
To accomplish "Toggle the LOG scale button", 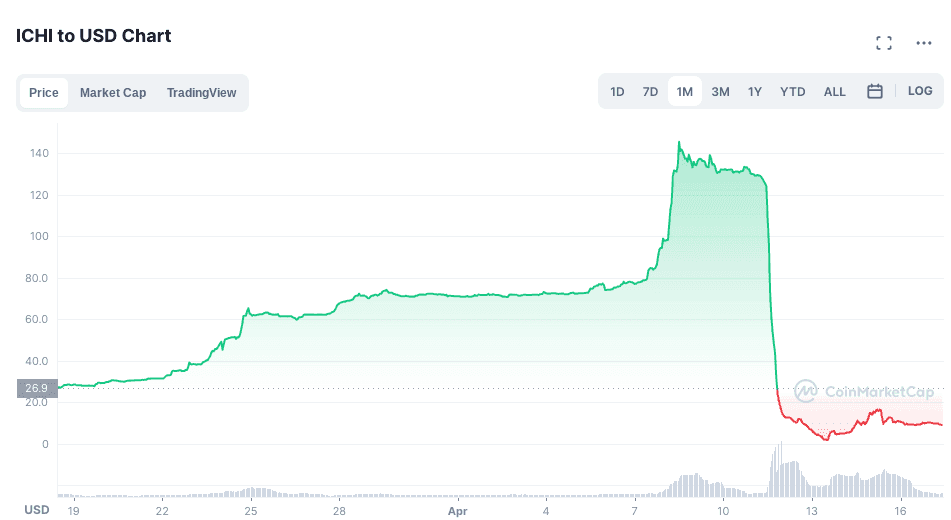I will [x=920, y=91].
